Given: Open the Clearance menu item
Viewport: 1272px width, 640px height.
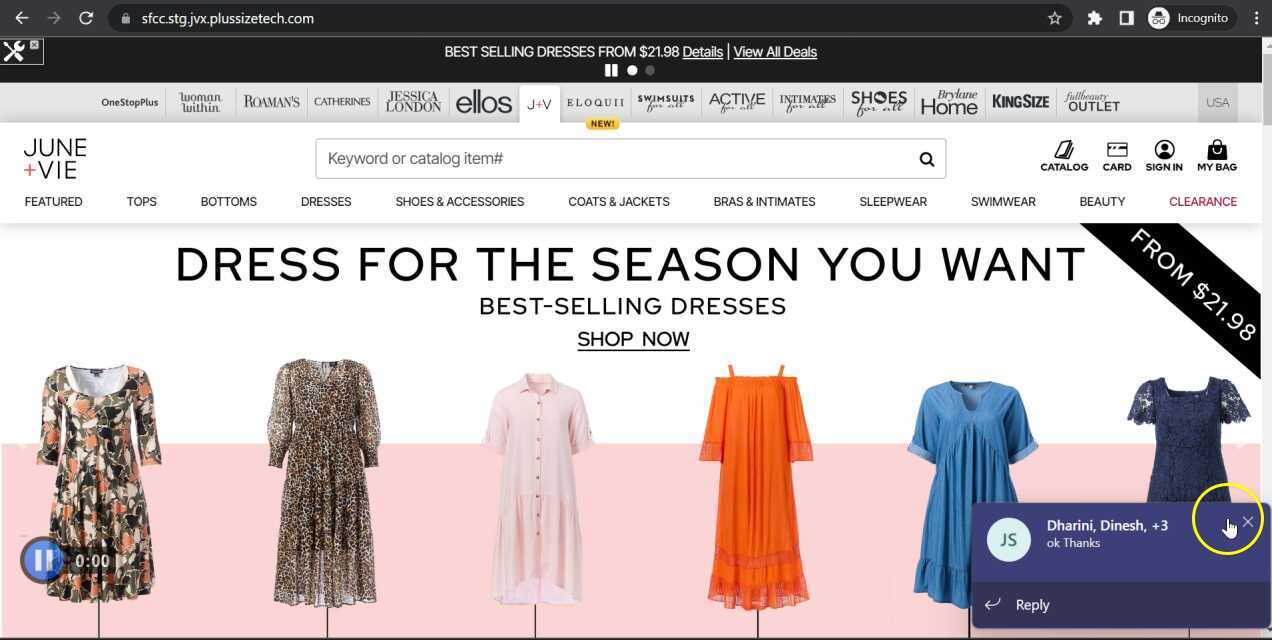Looking at the screenshot, I should point(1203,202).
